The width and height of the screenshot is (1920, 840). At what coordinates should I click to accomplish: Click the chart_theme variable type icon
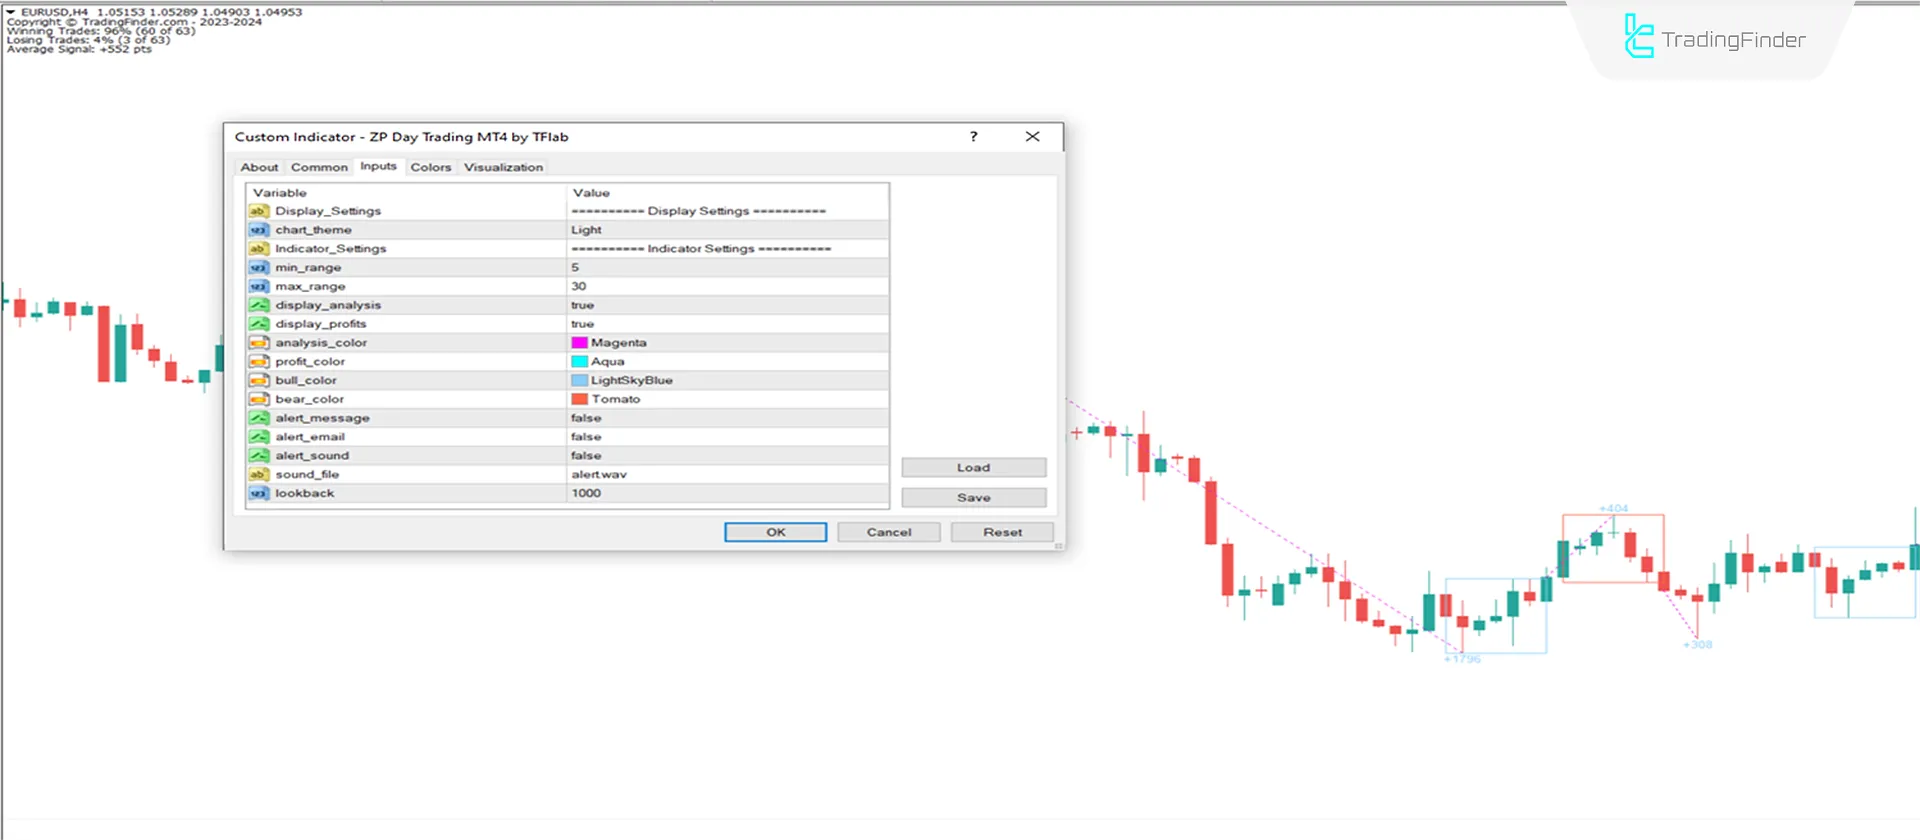pyautogui.click(x=259, y=230)
